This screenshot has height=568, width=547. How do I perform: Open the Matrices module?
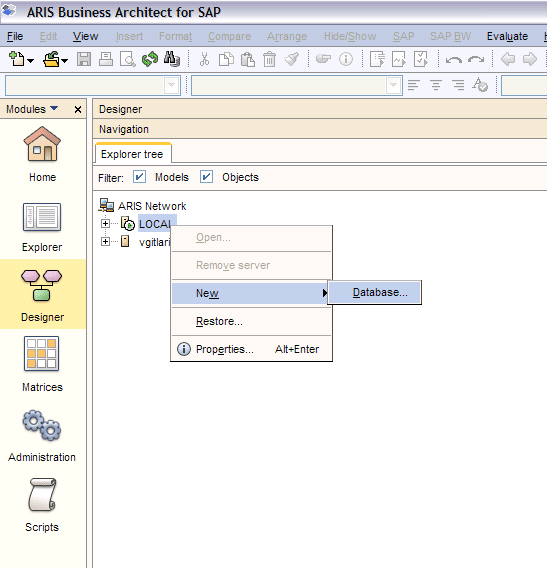pyautogui.click(x=42, y=364)
